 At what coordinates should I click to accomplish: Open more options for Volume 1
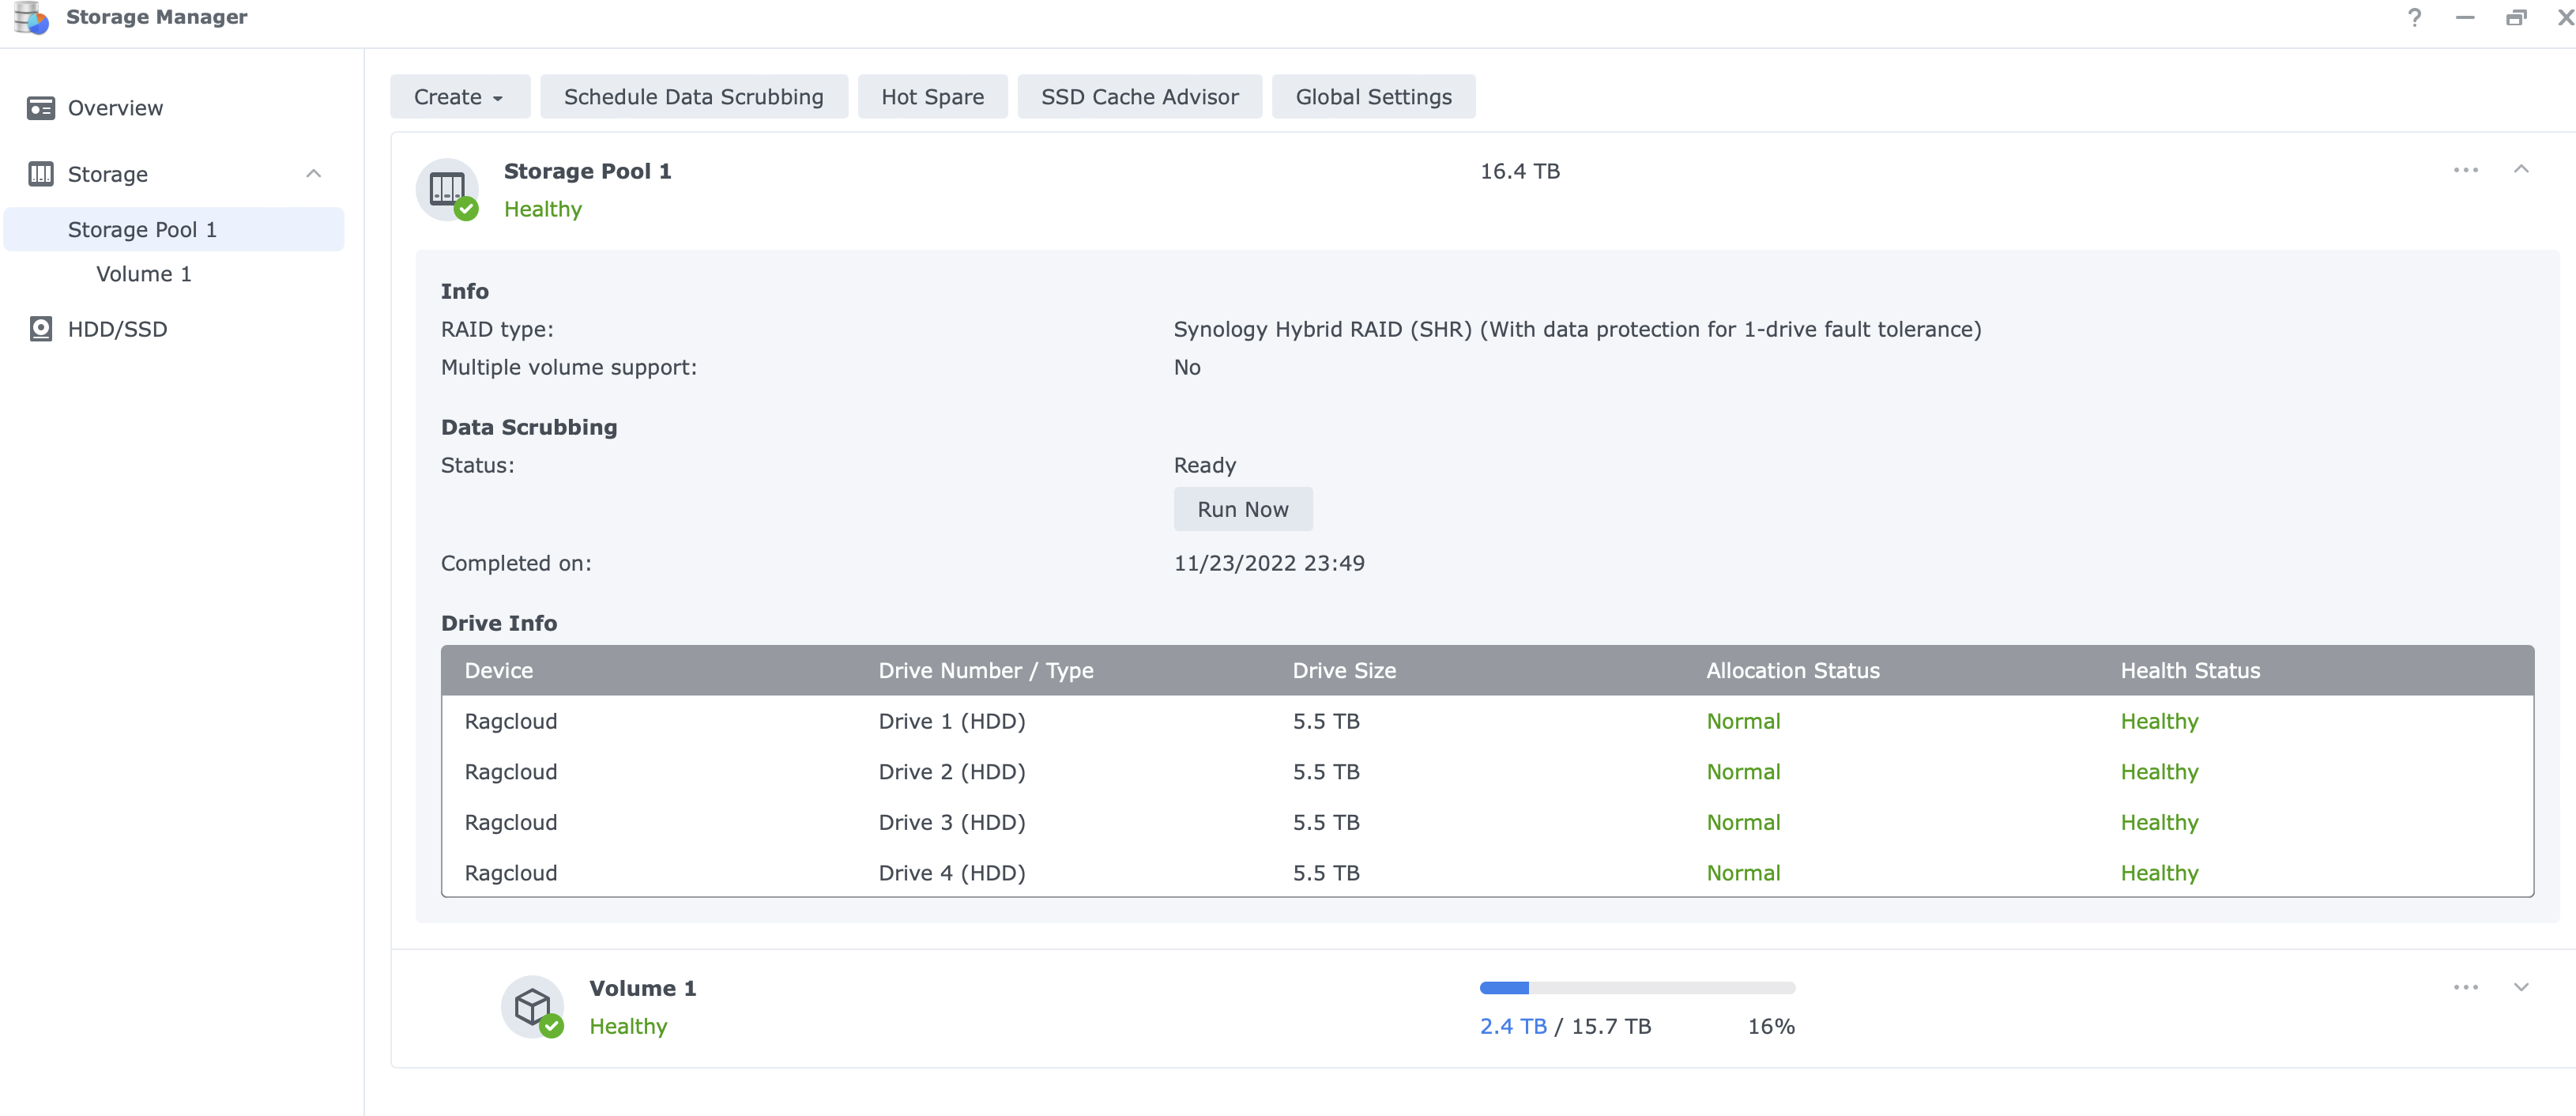tap(2465, 987)
